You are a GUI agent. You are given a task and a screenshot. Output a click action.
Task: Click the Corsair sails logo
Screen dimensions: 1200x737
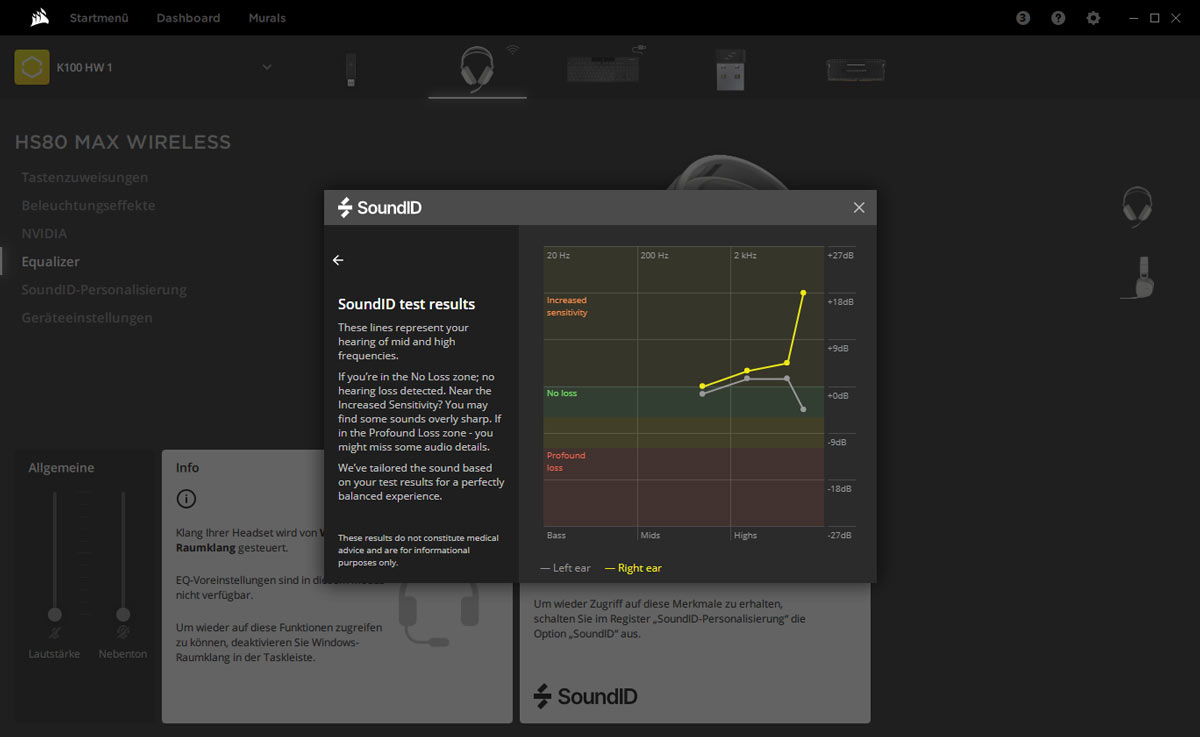coord(38,18)
